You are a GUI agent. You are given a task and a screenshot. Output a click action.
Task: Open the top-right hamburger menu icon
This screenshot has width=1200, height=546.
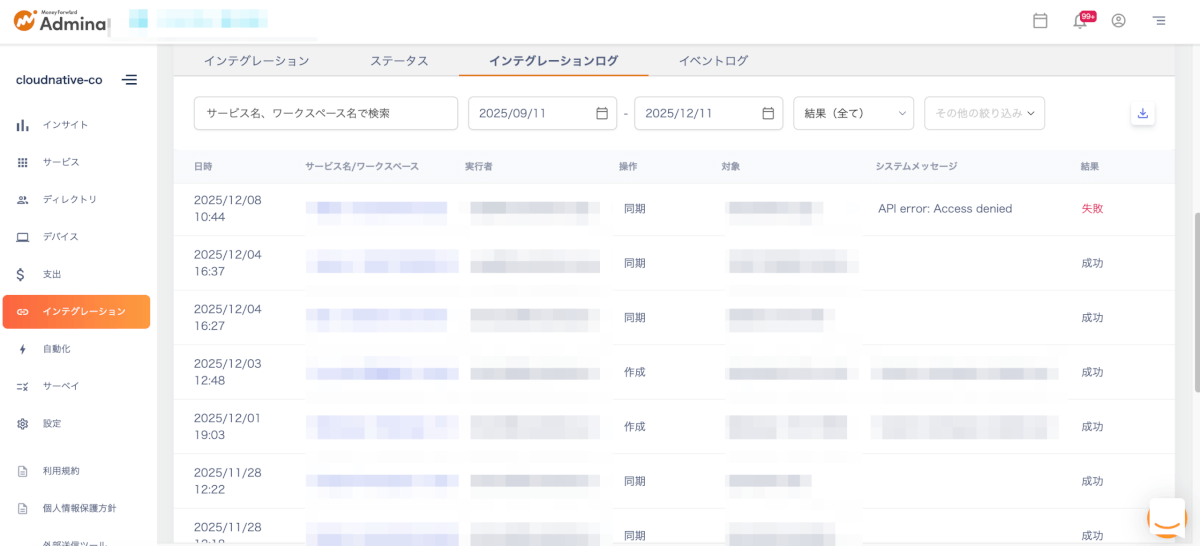click(1158, 21)
